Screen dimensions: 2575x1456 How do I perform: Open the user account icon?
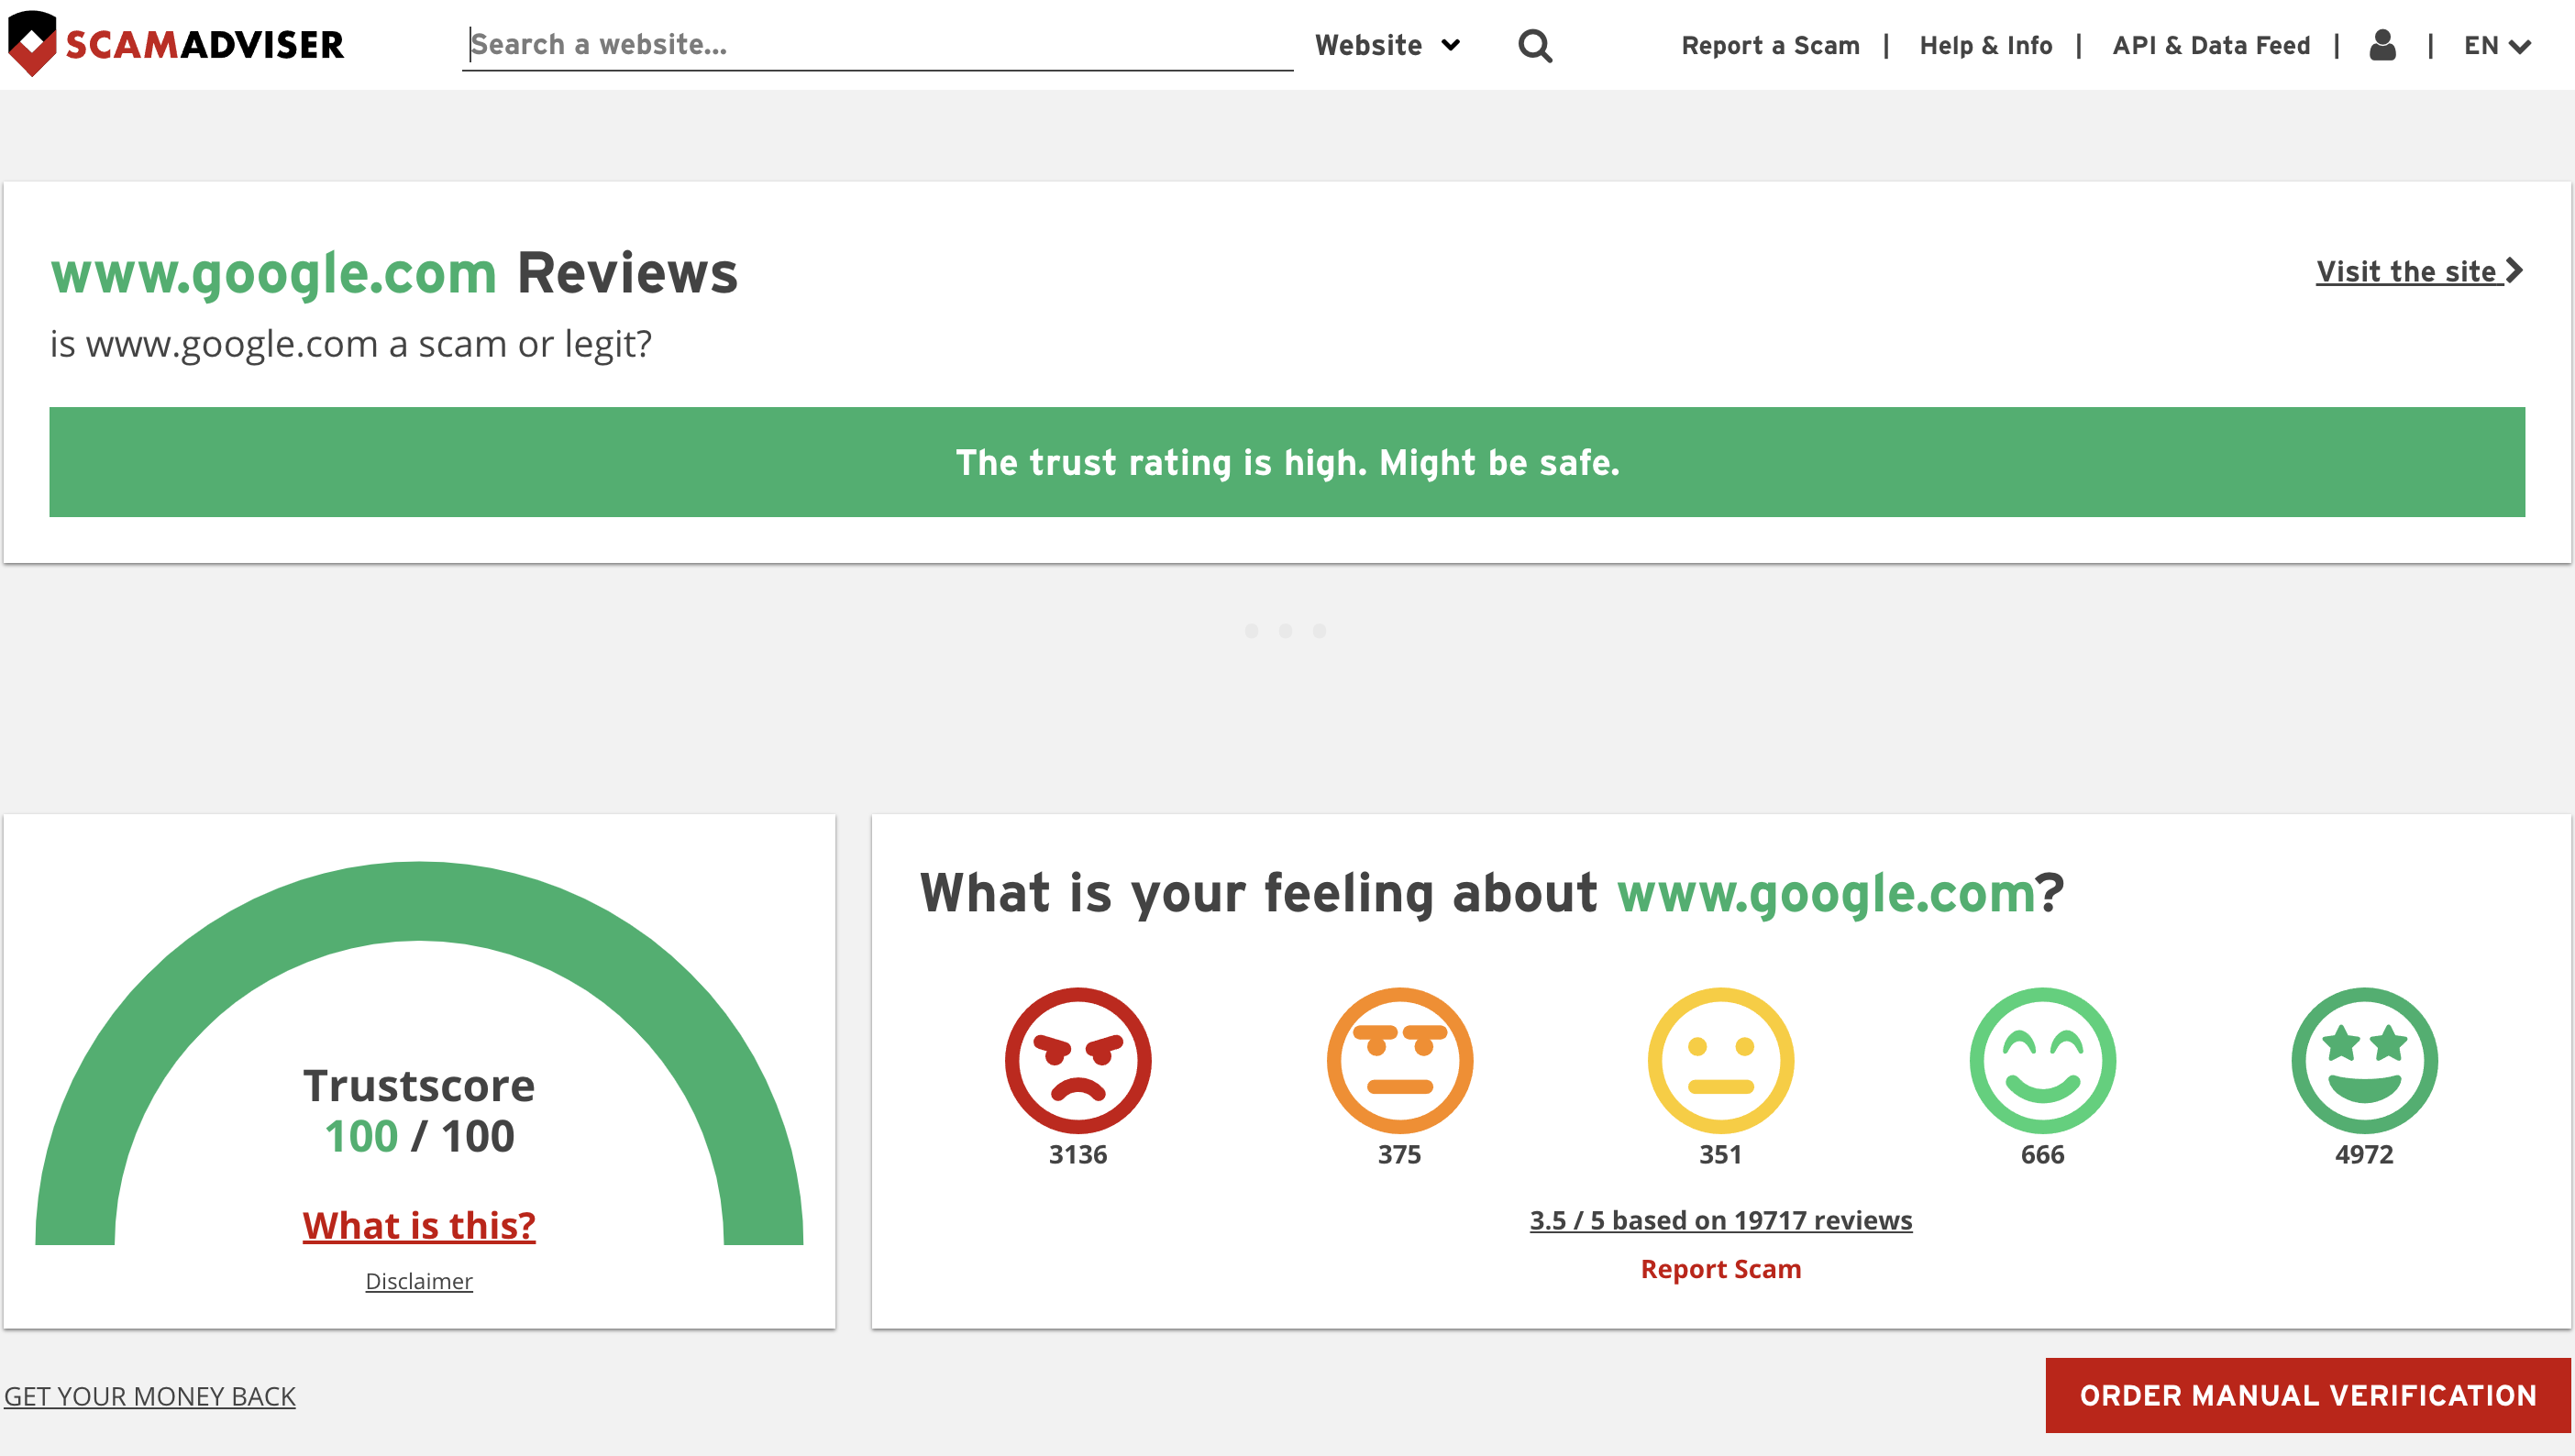(x=2382, y=45)
